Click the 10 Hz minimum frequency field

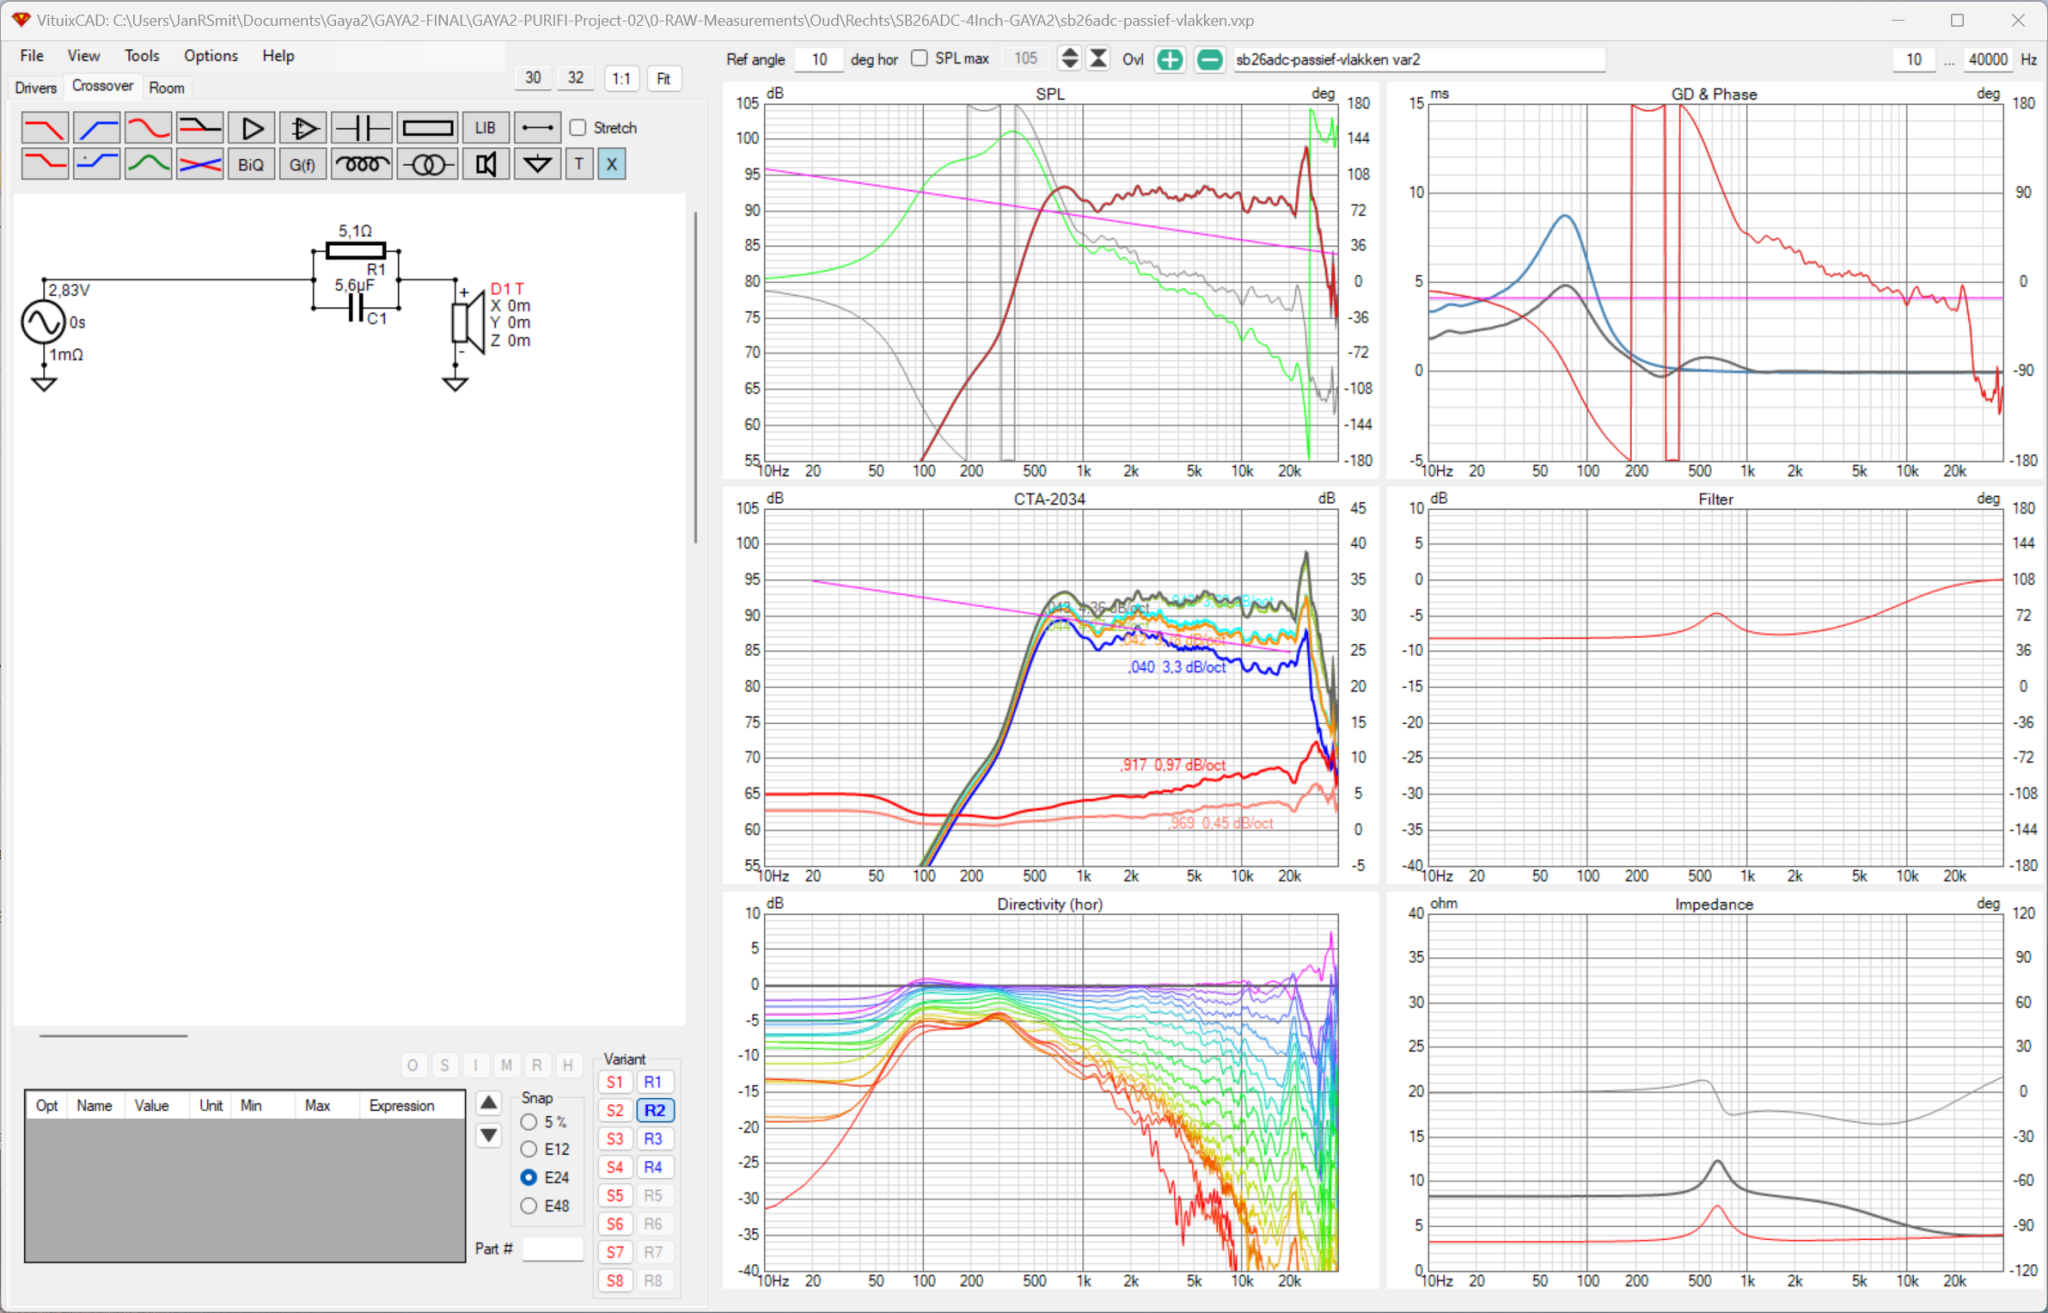coord(1914,59)
